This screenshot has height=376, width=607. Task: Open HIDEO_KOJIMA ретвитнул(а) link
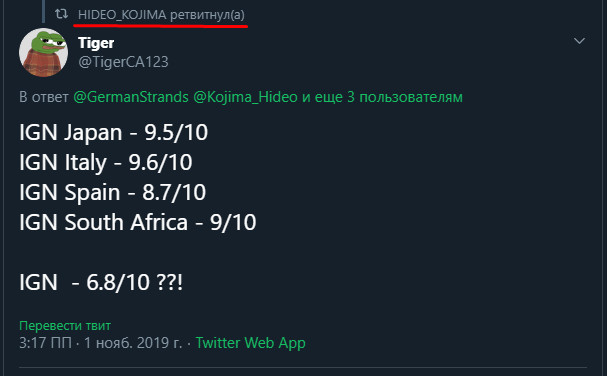(x=161, y=15)
